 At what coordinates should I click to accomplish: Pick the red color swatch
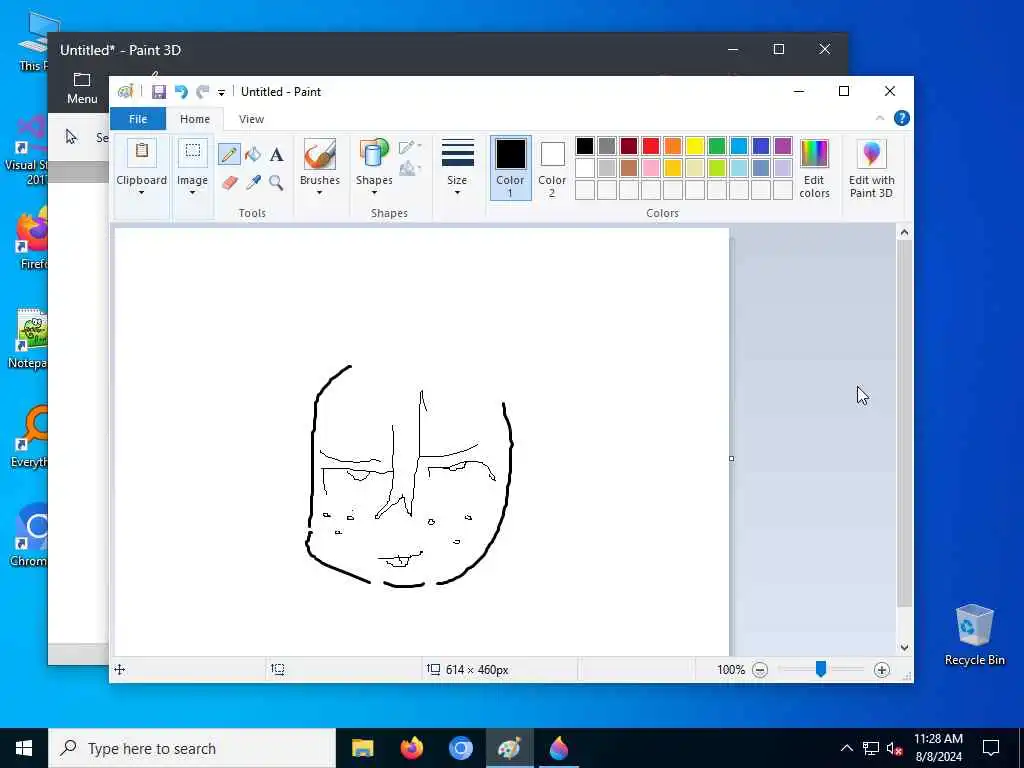coord(651,146)
